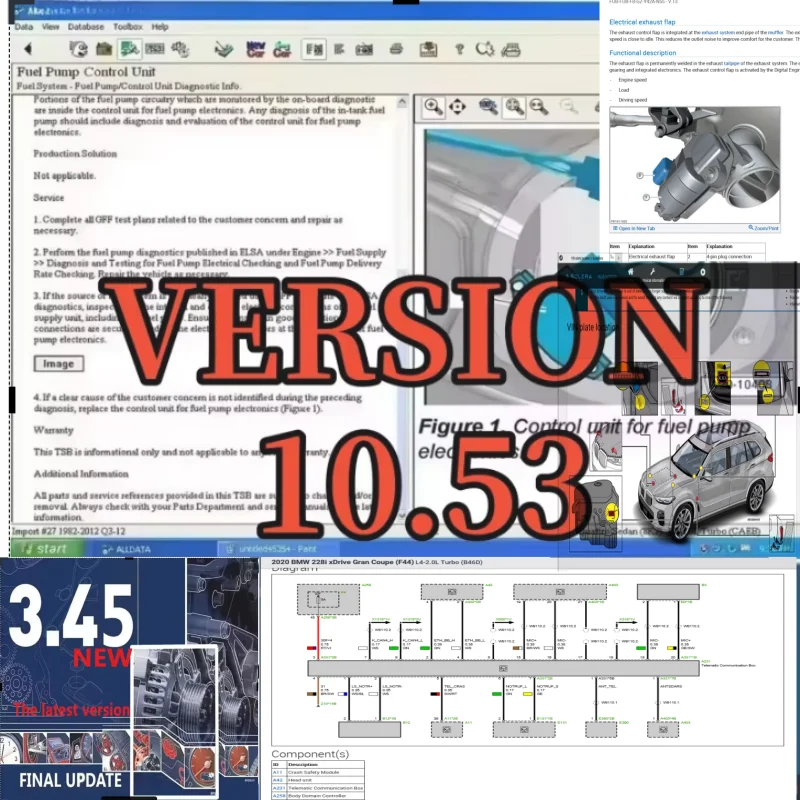Open the Help menu
This screenshot has height=800, width=800.
click(160, 27)
